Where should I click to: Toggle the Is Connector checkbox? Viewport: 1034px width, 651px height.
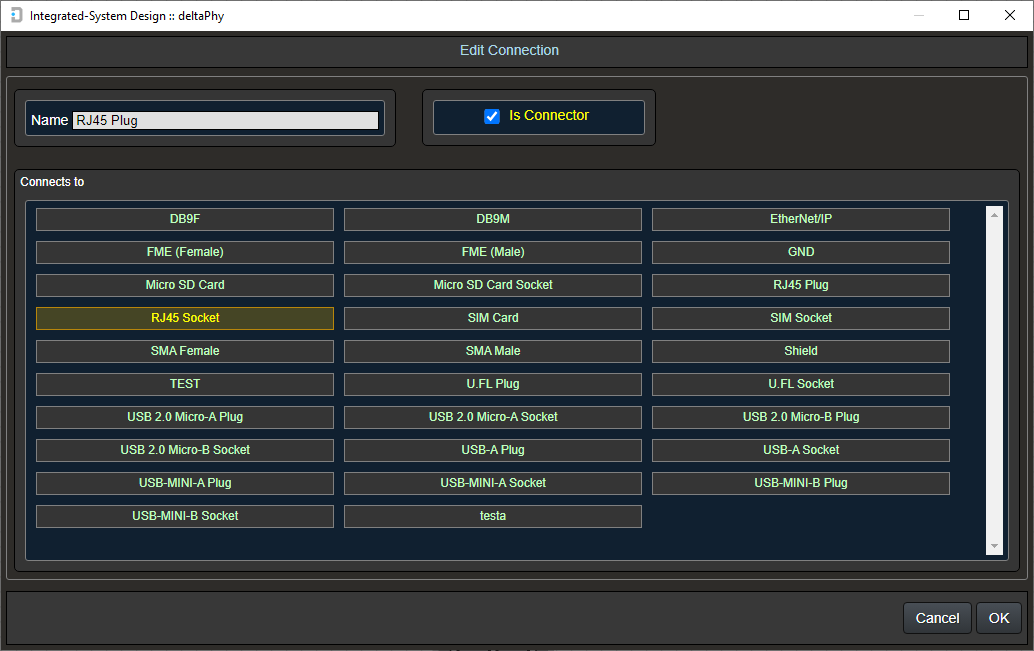click(492, 116)
